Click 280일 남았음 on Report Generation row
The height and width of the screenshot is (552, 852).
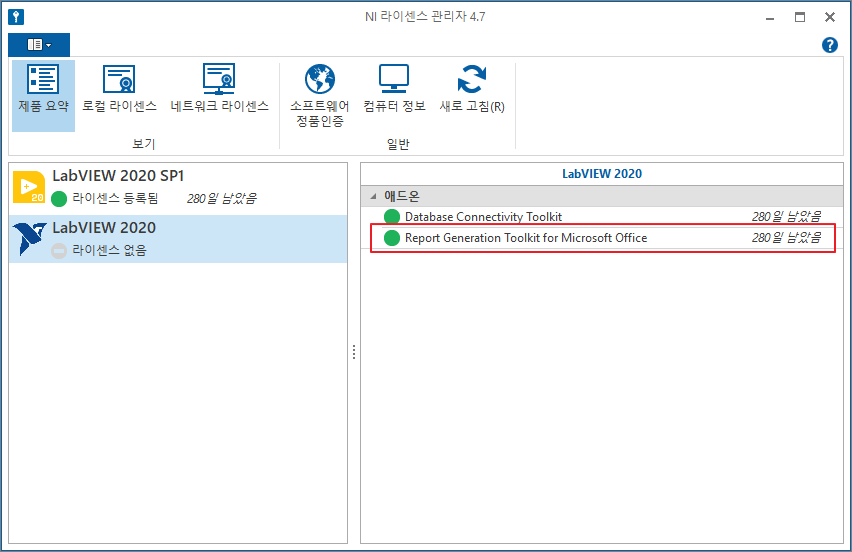coord(786,237)
